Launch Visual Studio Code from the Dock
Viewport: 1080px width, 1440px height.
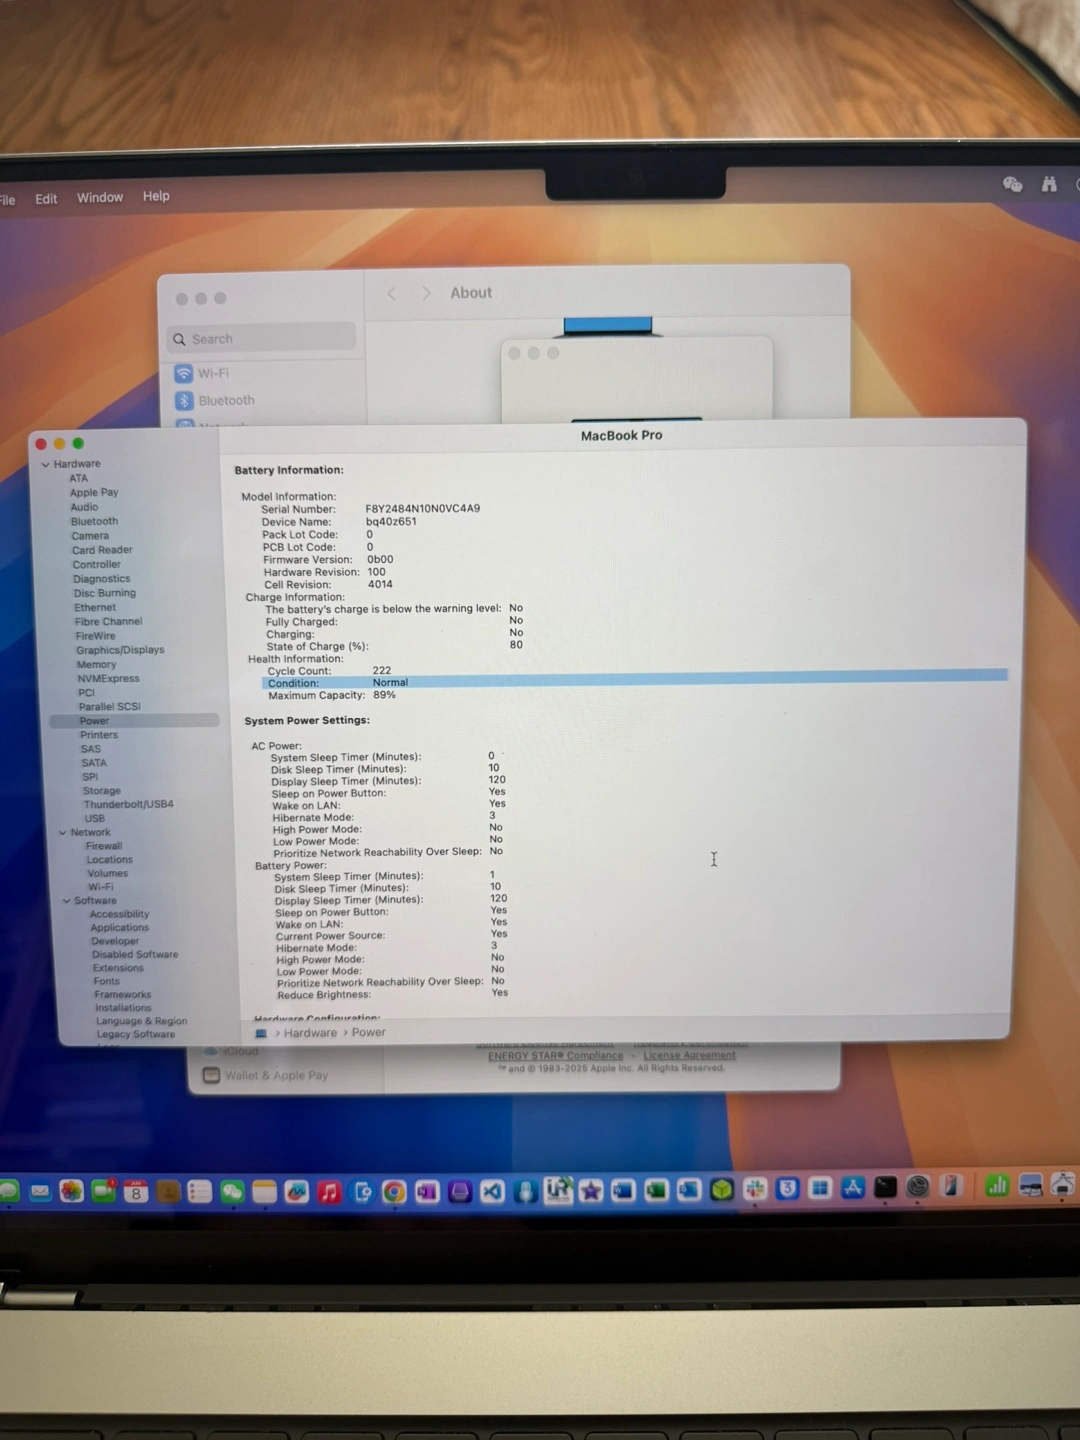point(492,1191)
